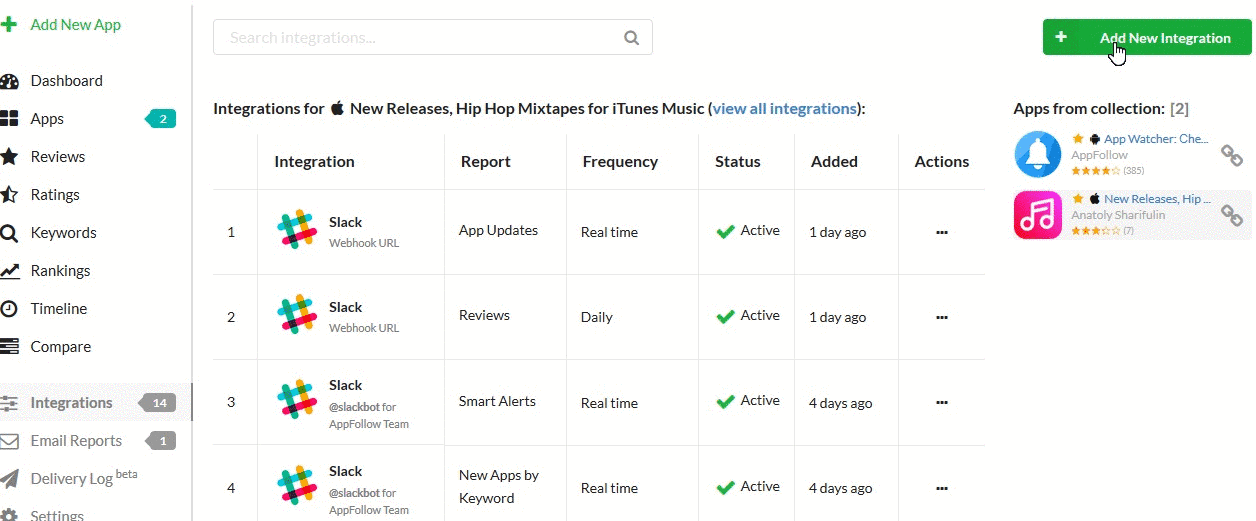Select Rankings in the left menu
1256x521 pixels.
pyautogui.click(x=60, y=271)
